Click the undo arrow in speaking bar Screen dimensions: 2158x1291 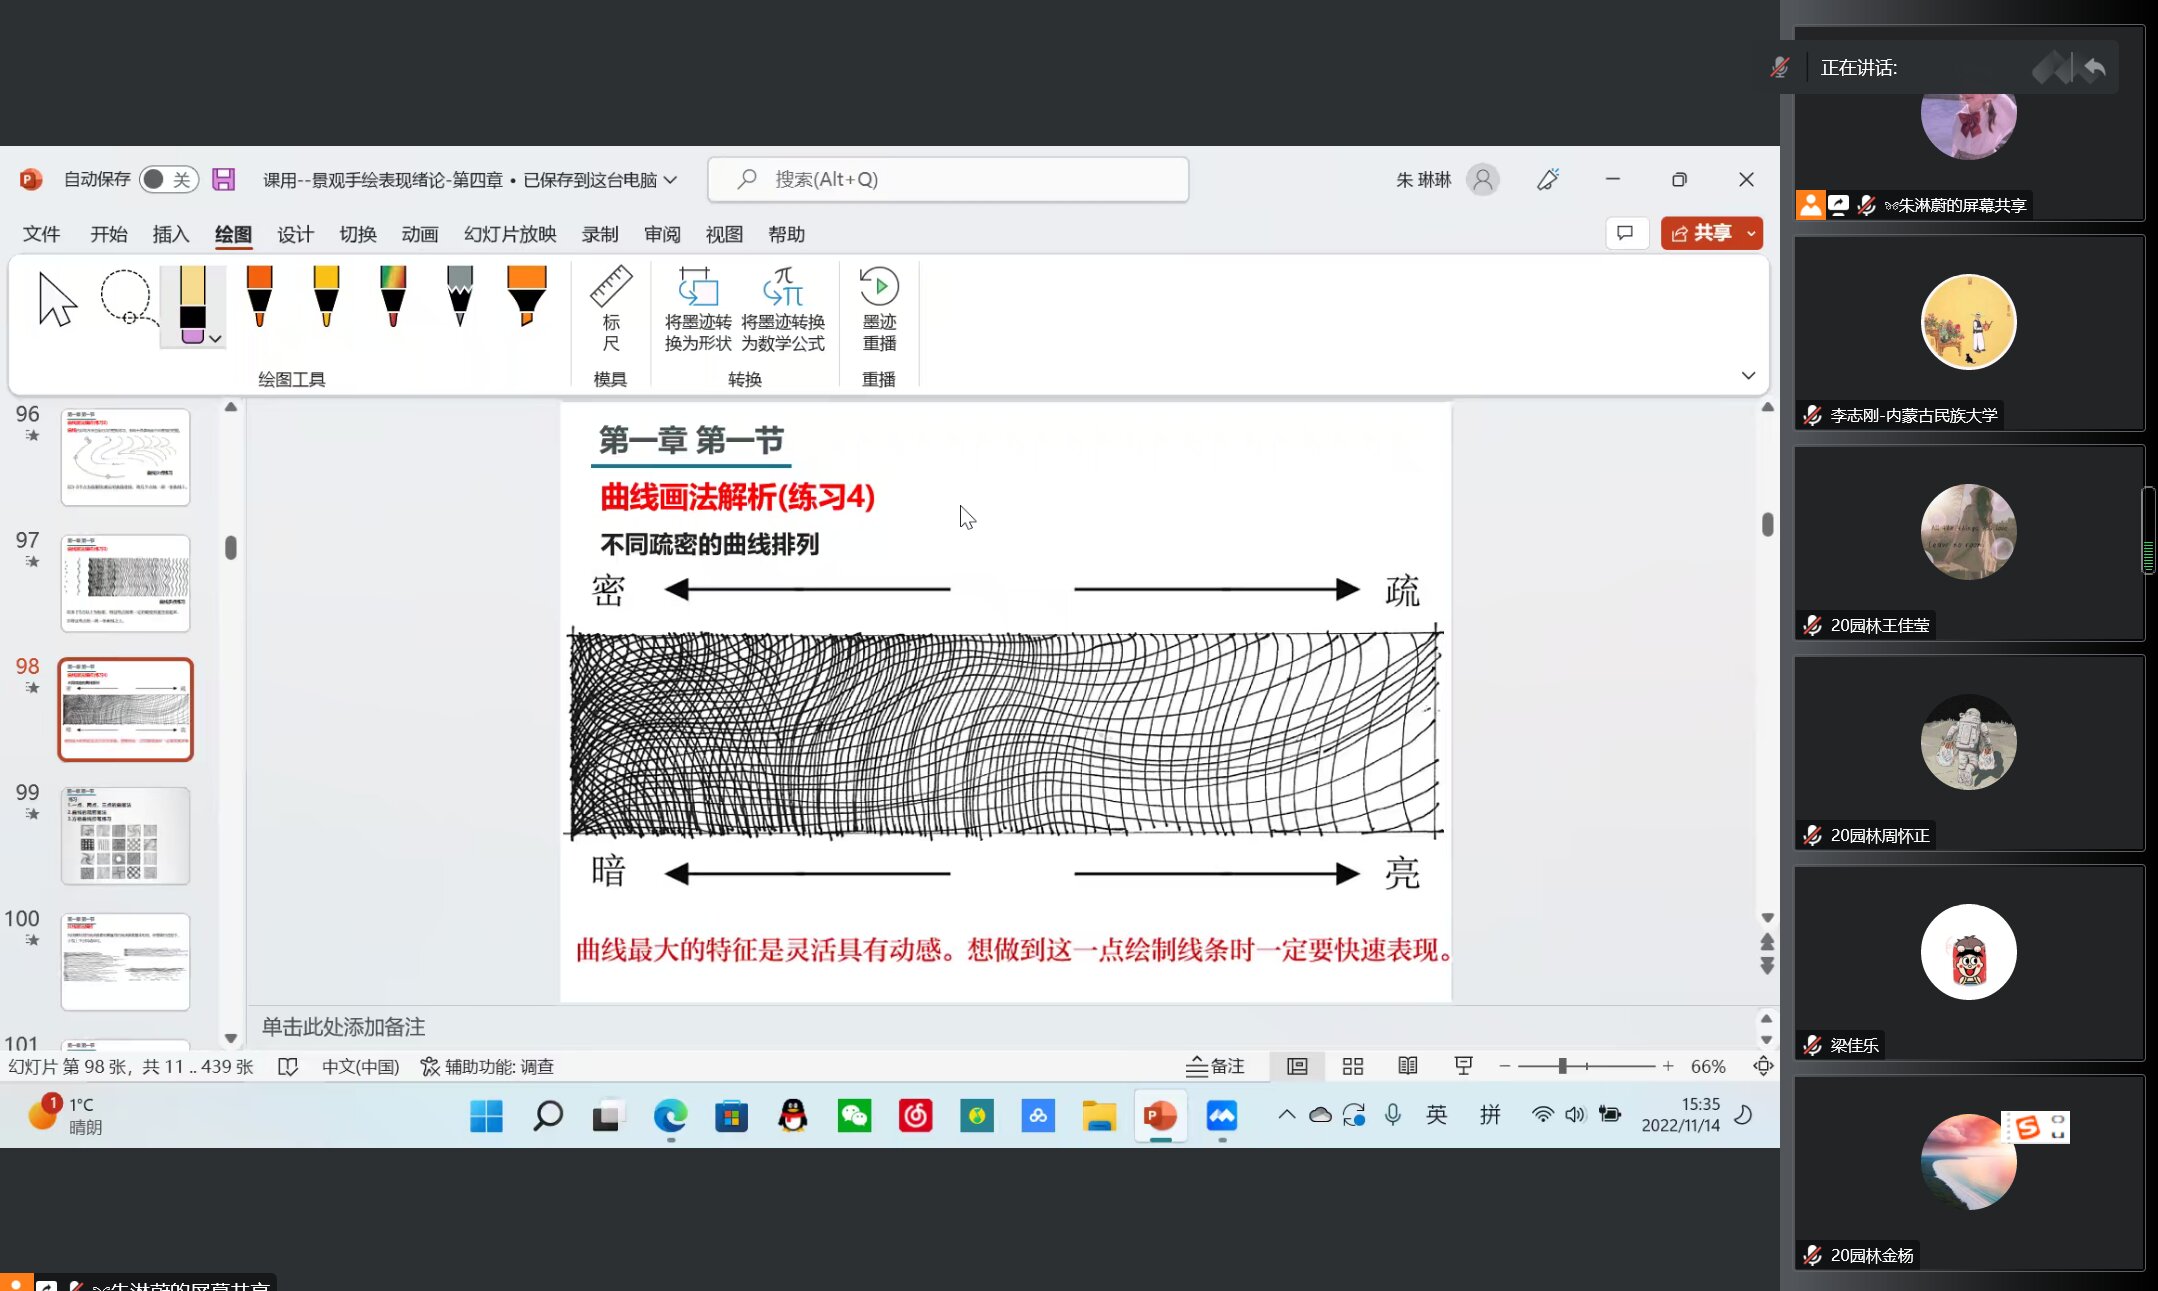[2095, 68]
